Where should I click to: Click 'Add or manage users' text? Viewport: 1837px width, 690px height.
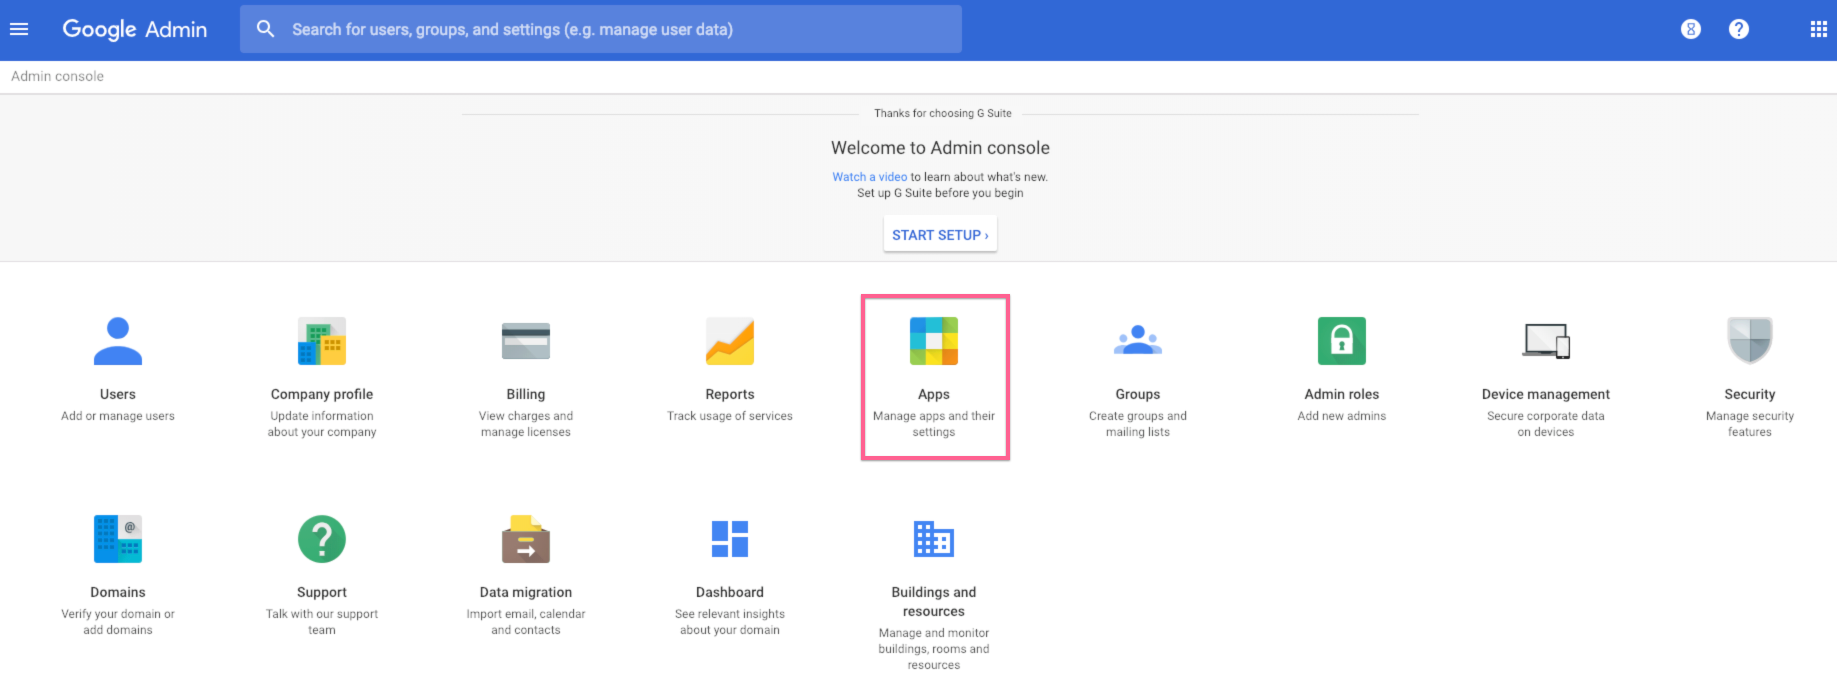coord(118,416)
